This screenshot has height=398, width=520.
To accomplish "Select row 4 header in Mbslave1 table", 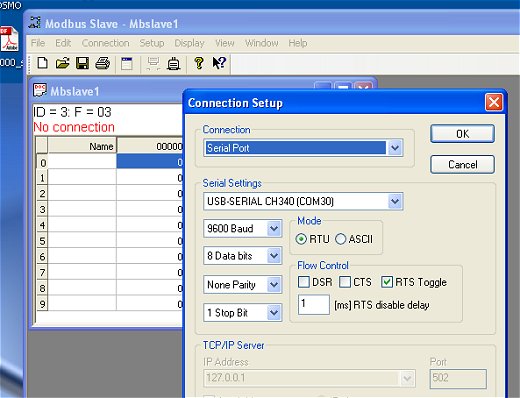I will click(42, 225).
